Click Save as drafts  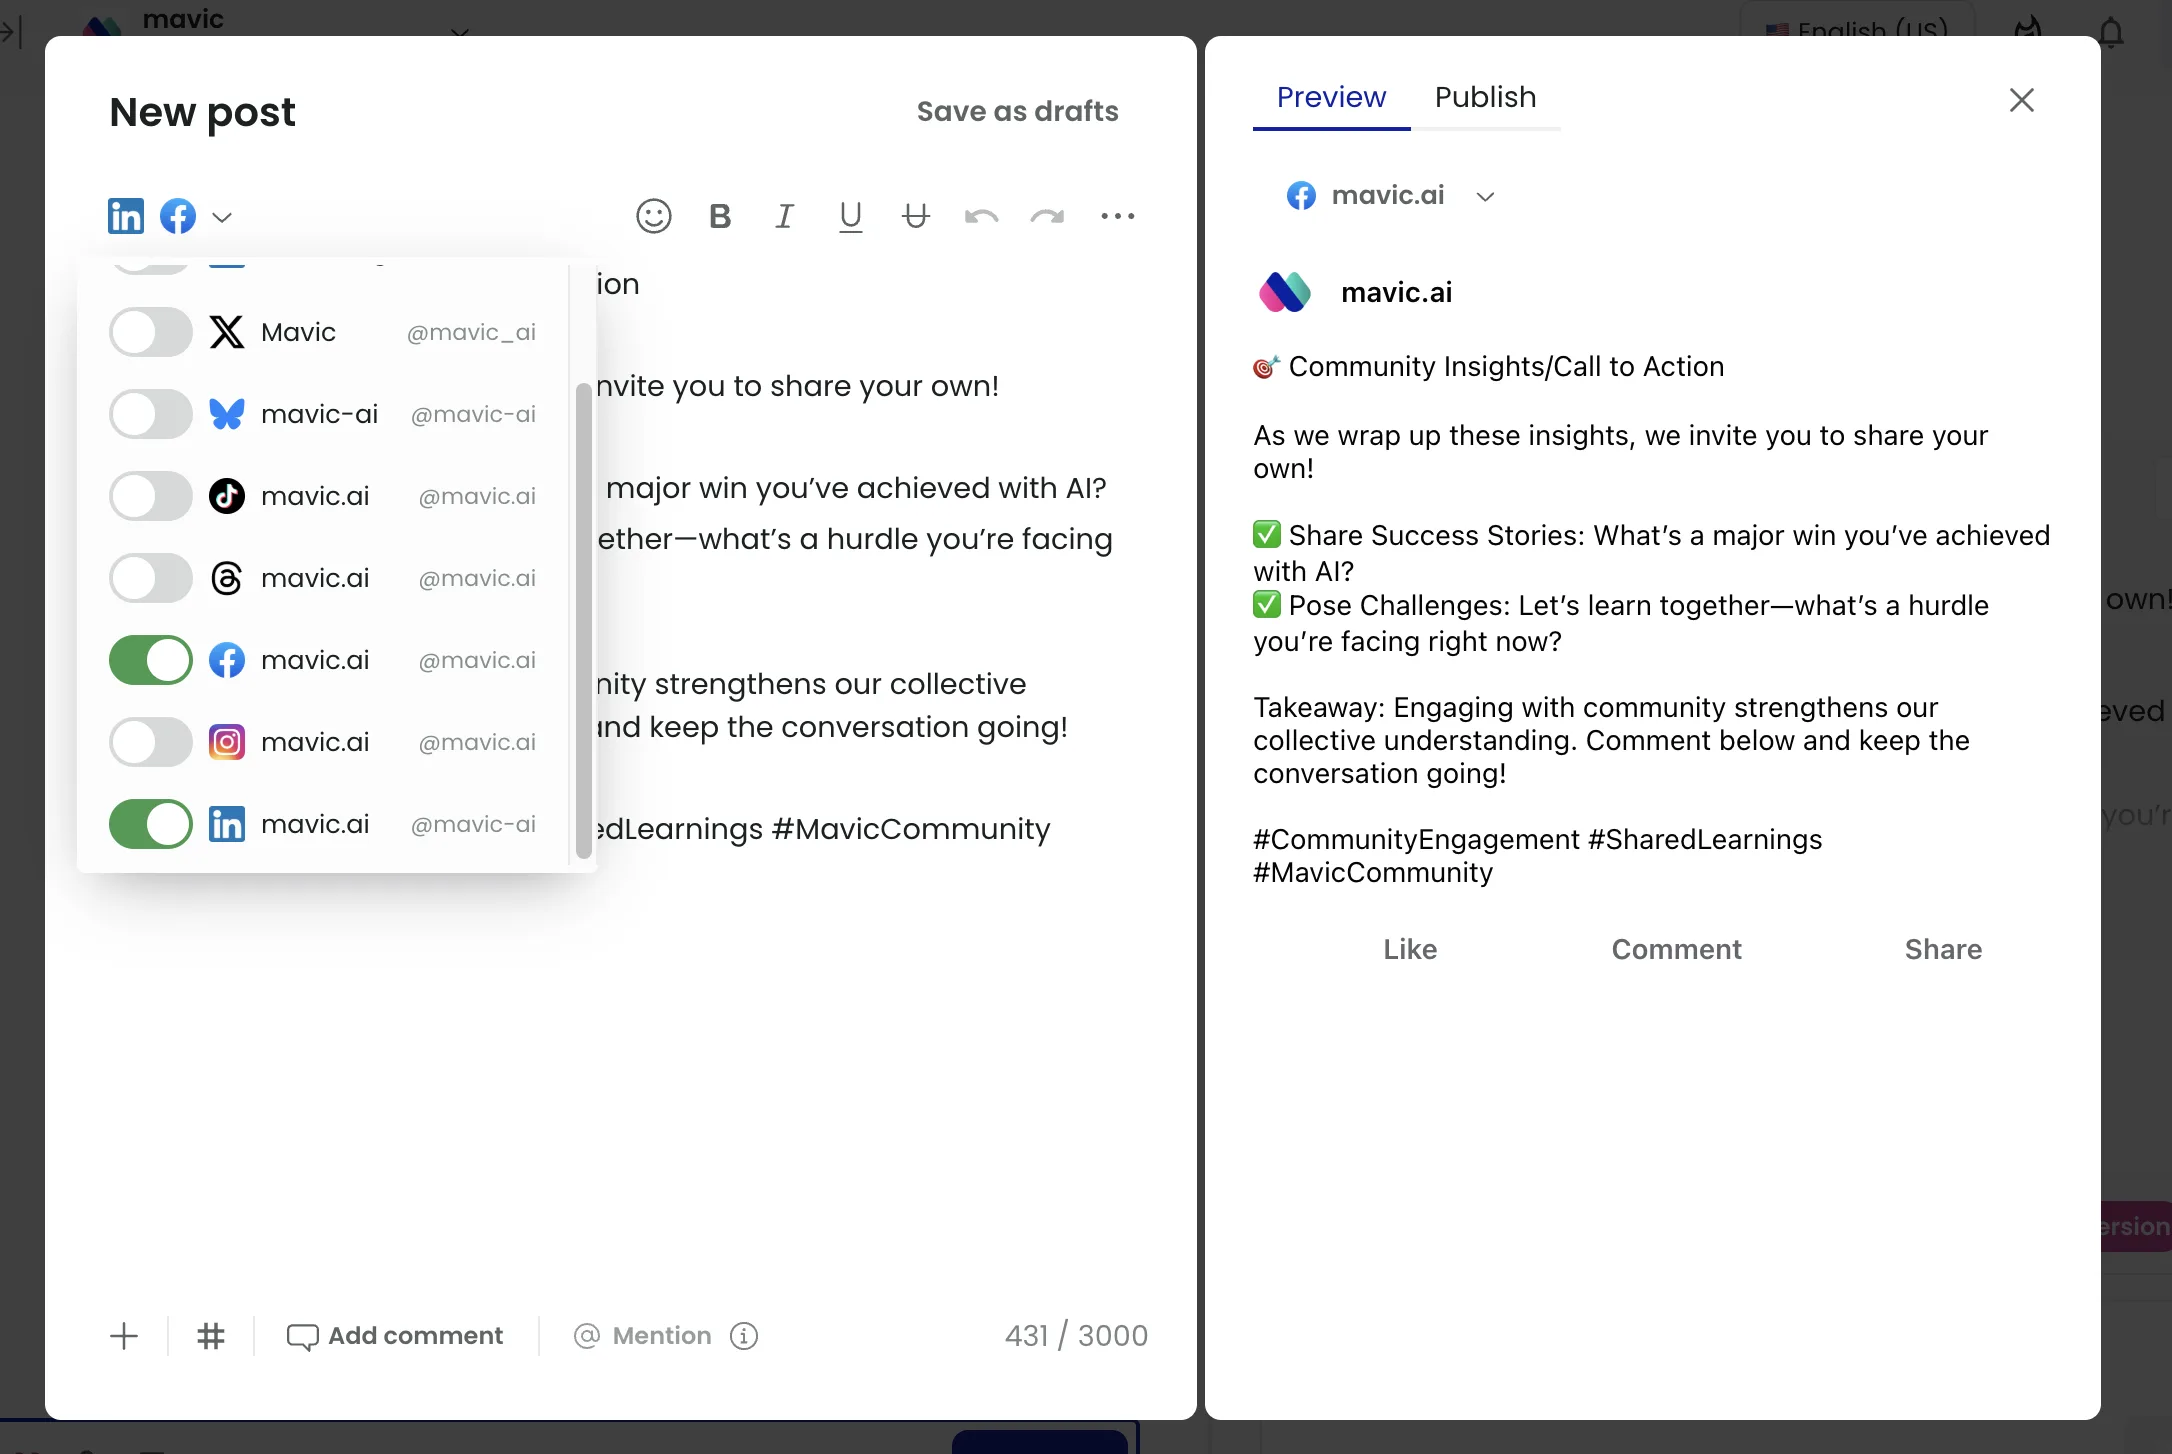[1017, 111]
